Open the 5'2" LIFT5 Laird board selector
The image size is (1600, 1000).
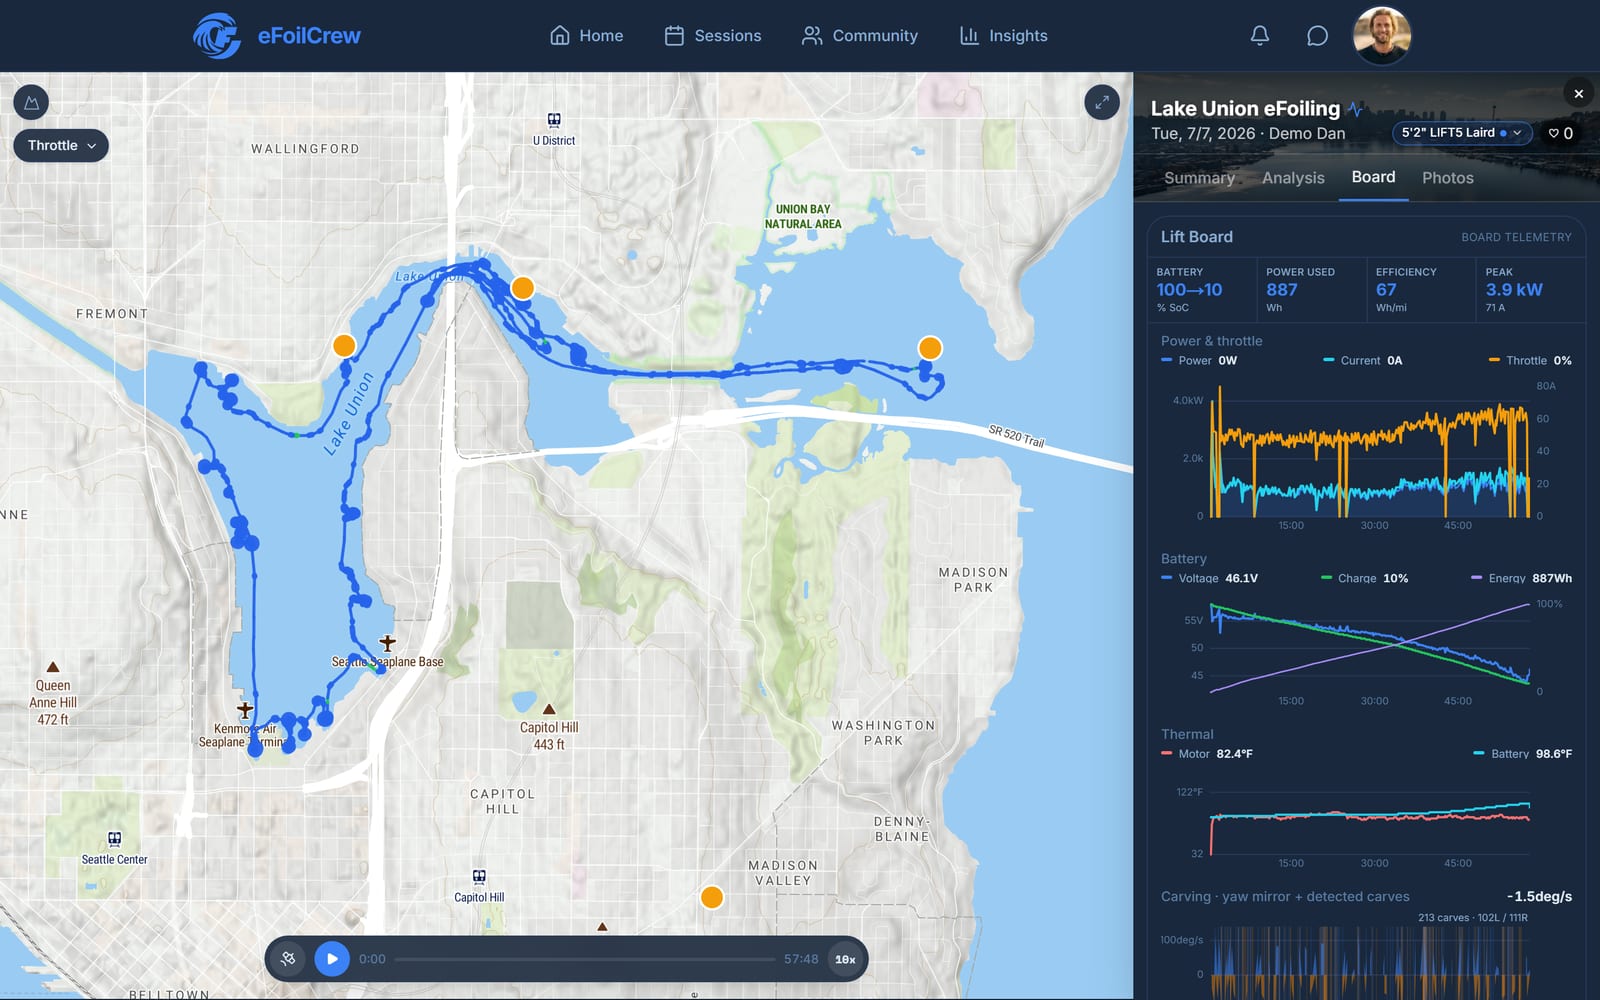coord(1461,133)
